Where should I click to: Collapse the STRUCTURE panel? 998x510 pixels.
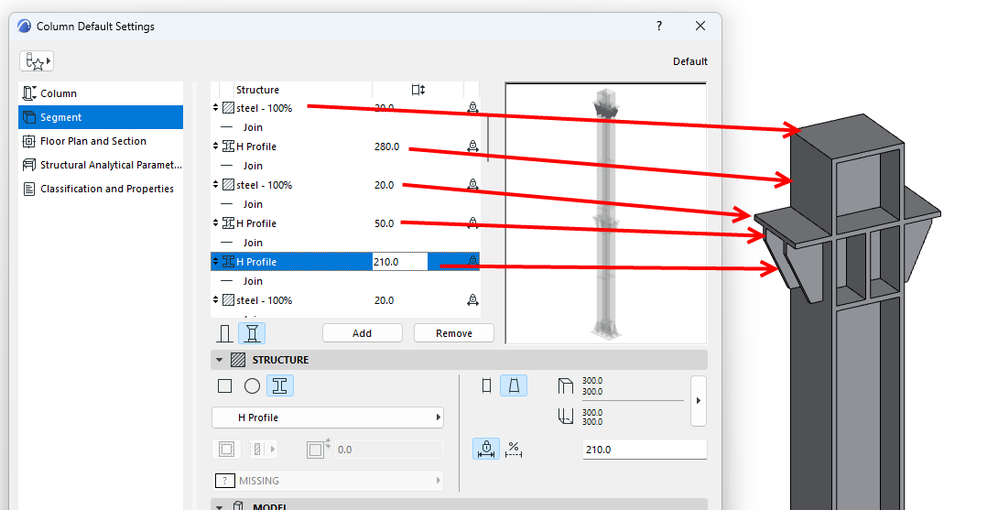(220, 360)
